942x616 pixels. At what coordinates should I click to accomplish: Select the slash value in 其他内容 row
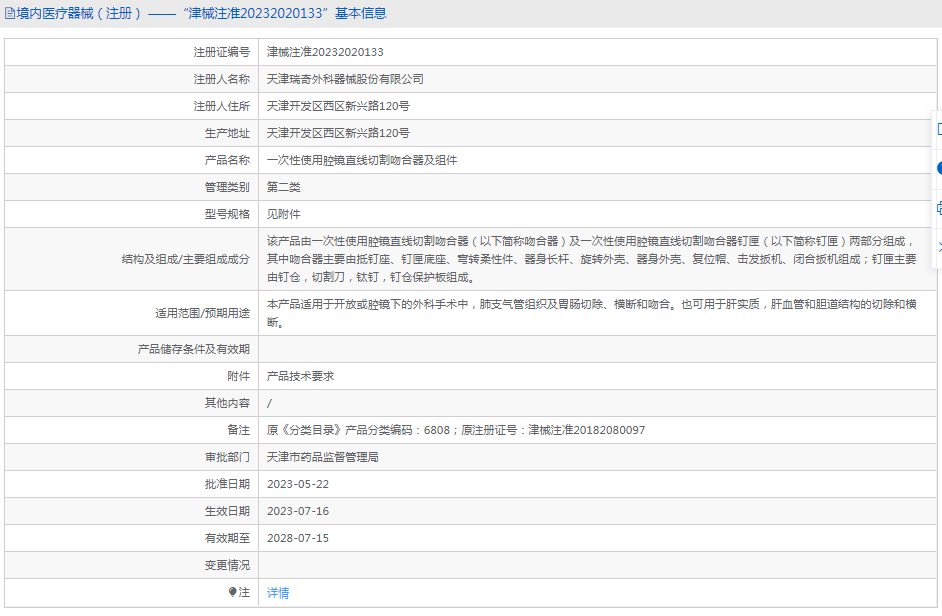[269, 403]
